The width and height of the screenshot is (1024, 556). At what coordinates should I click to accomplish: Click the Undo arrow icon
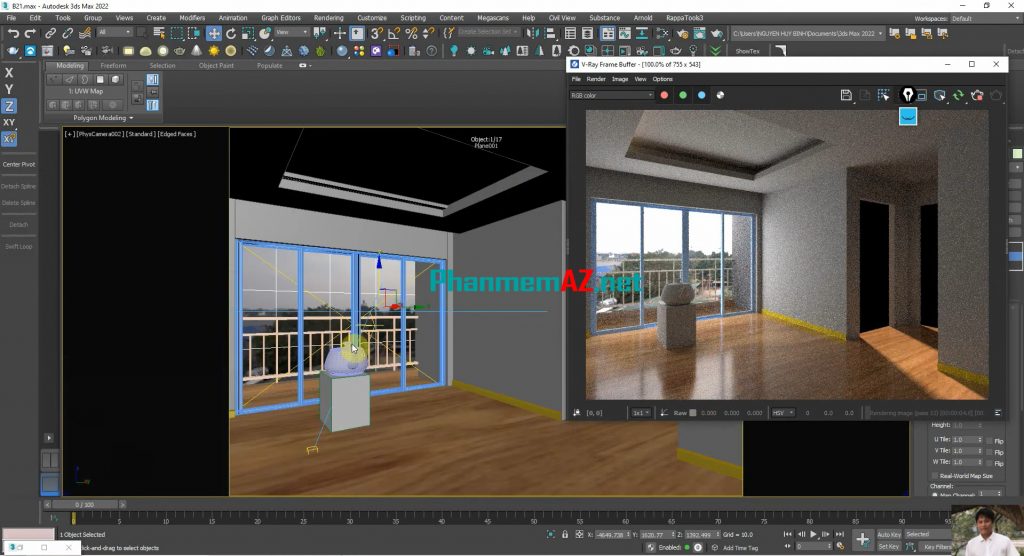click(x=13, y=33)
